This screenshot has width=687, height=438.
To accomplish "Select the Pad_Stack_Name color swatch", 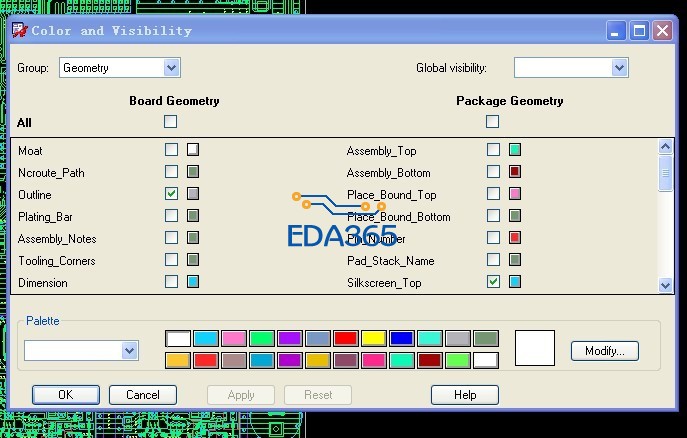I will pos(515,260).
